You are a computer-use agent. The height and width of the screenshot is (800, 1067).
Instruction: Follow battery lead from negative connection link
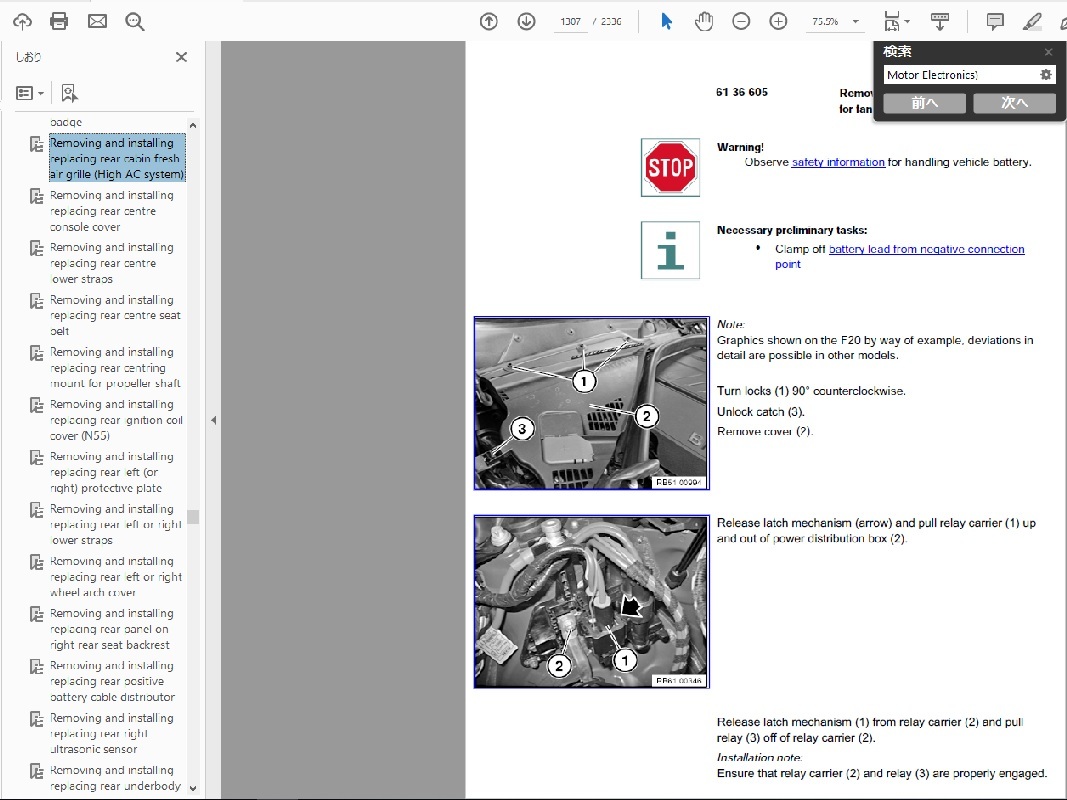[x=926, y=249]
